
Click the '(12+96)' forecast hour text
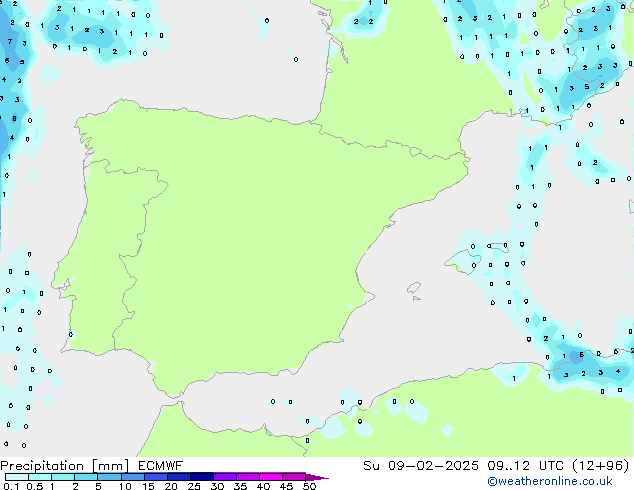(601, 466)
